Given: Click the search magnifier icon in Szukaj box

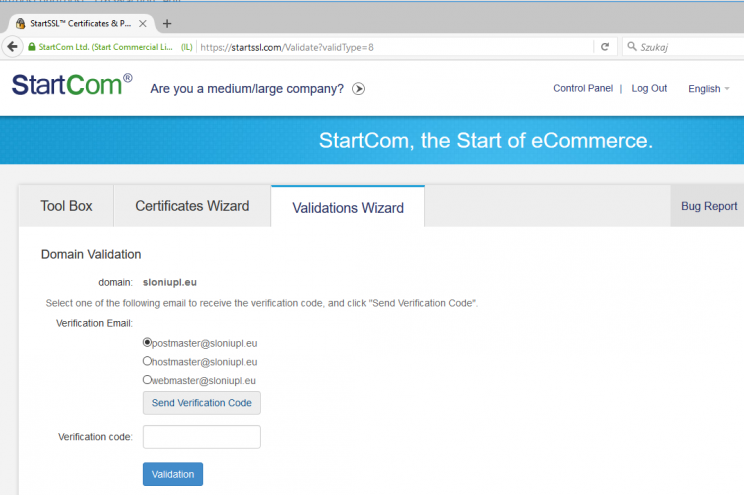Looking at the screenshot, I should pyautogui.click(x=632, y=47).
